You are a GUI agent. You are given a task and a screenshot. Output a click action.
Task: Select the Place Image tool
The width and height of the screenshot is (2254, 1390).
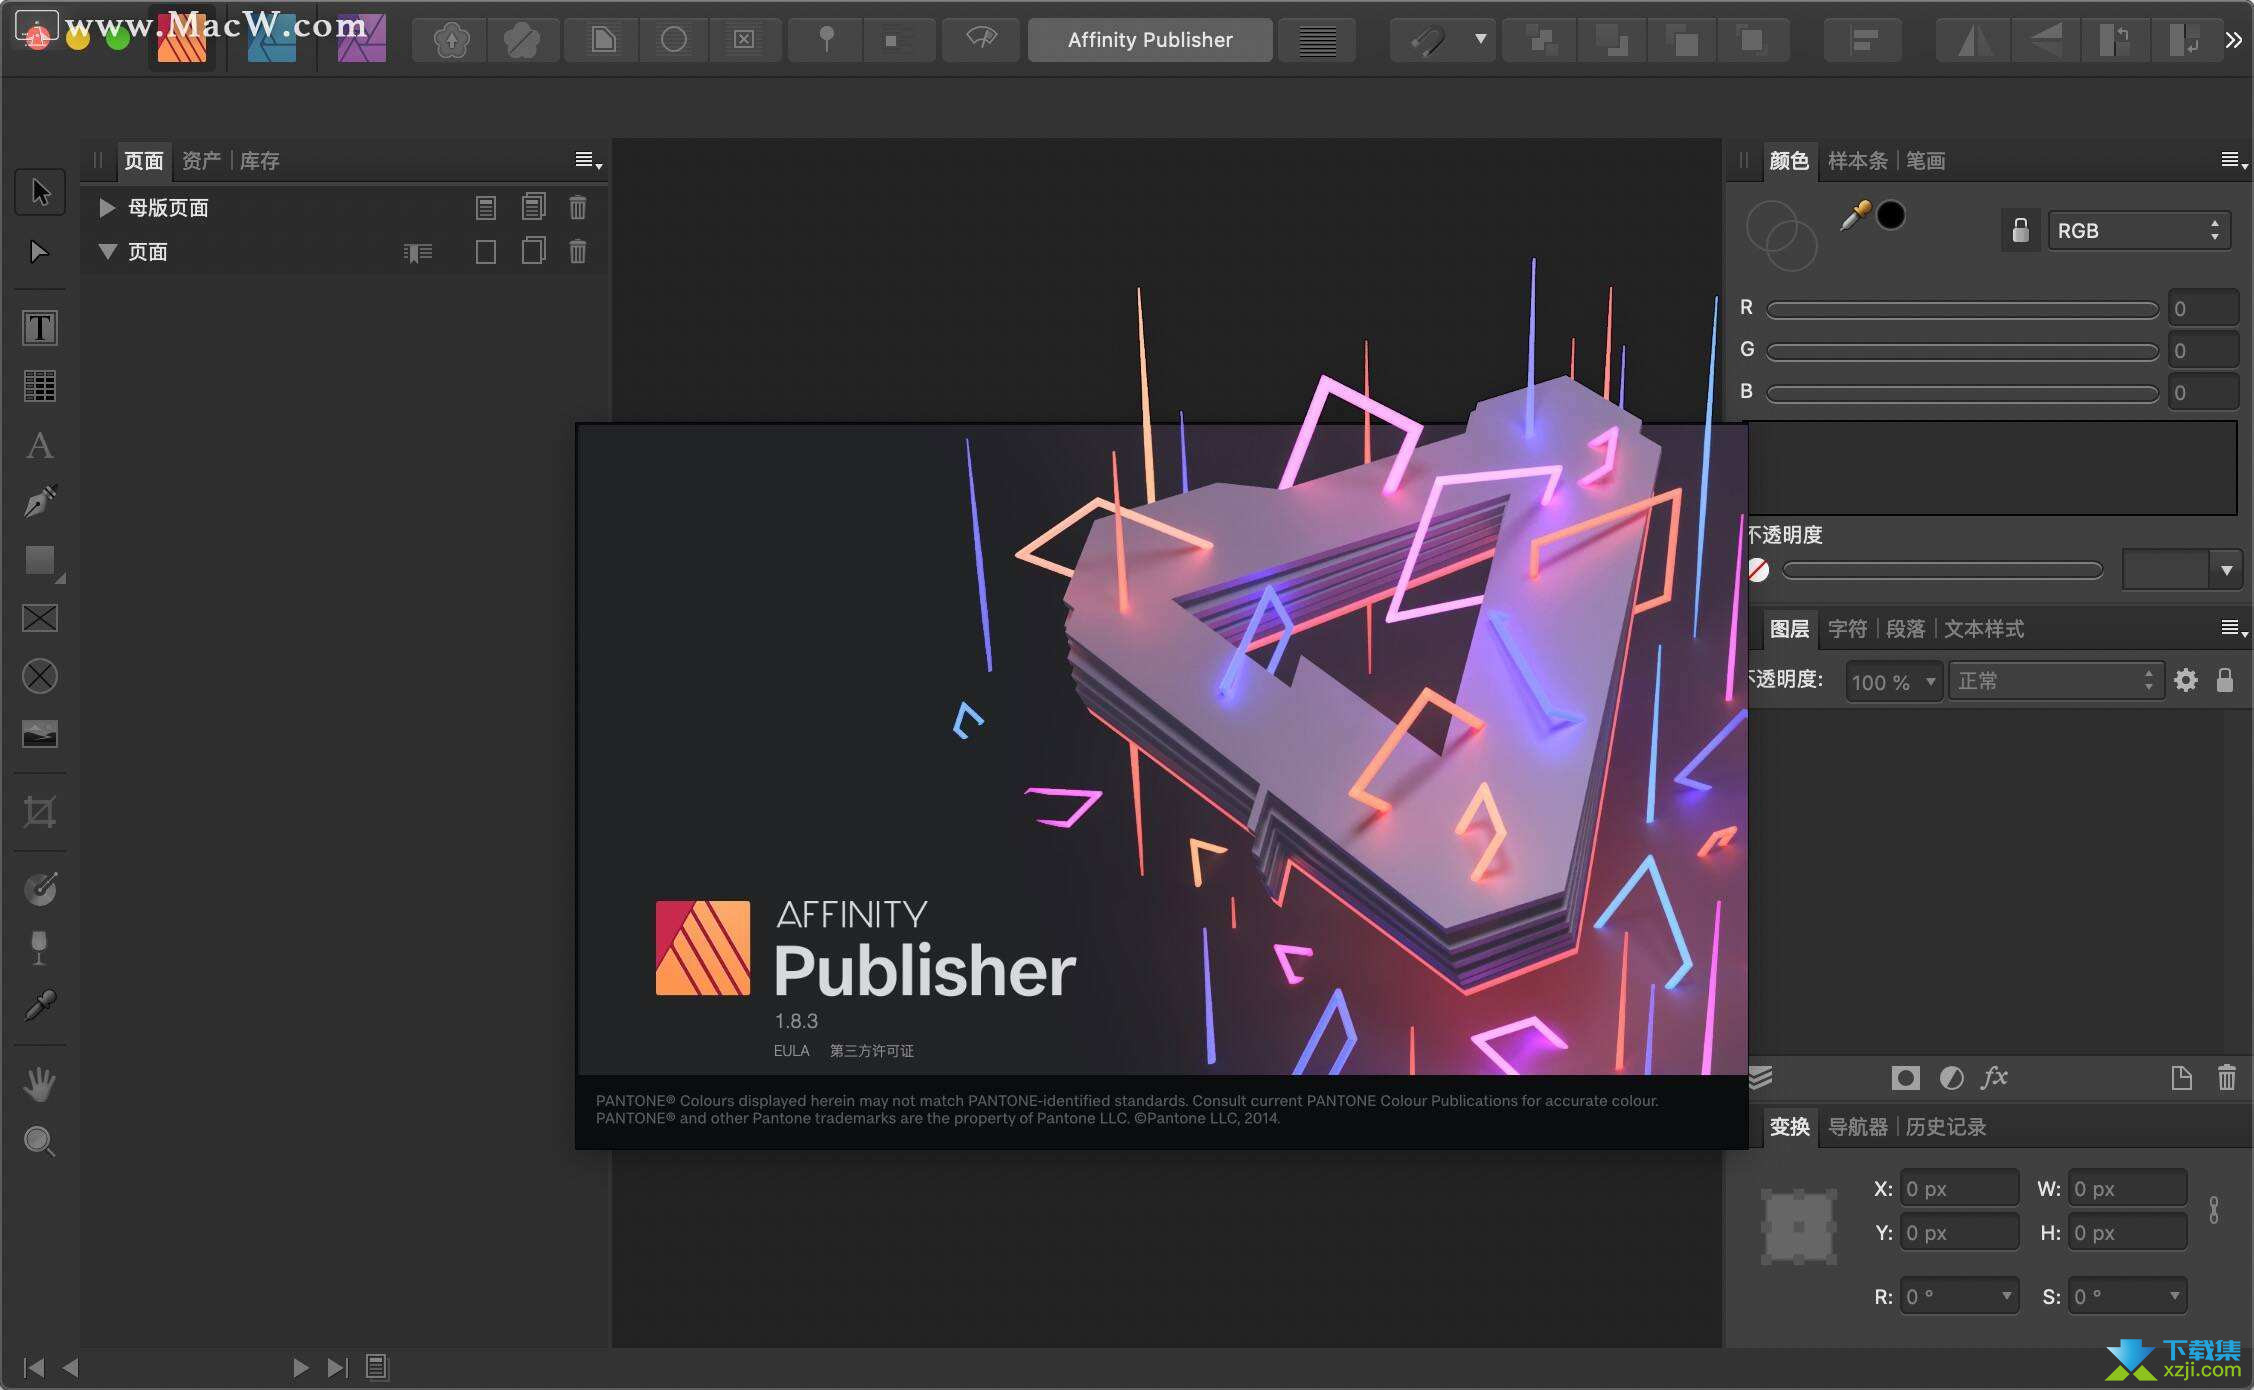tap(40, 734)
